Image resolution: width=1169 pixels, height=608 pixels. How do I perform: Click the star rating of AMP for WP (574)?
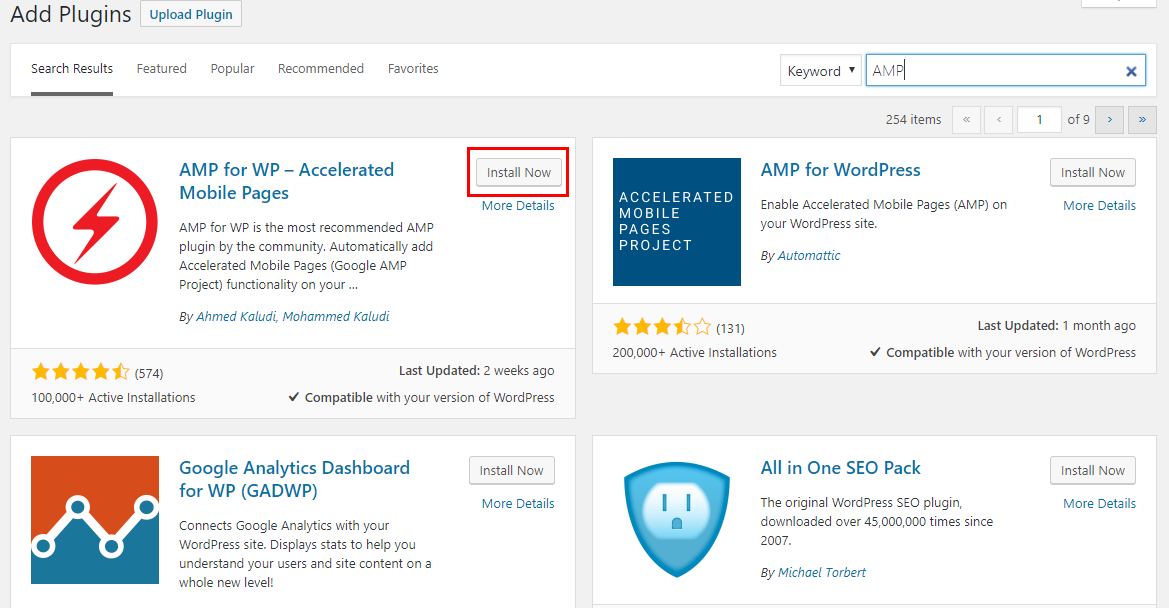[81, 372]
